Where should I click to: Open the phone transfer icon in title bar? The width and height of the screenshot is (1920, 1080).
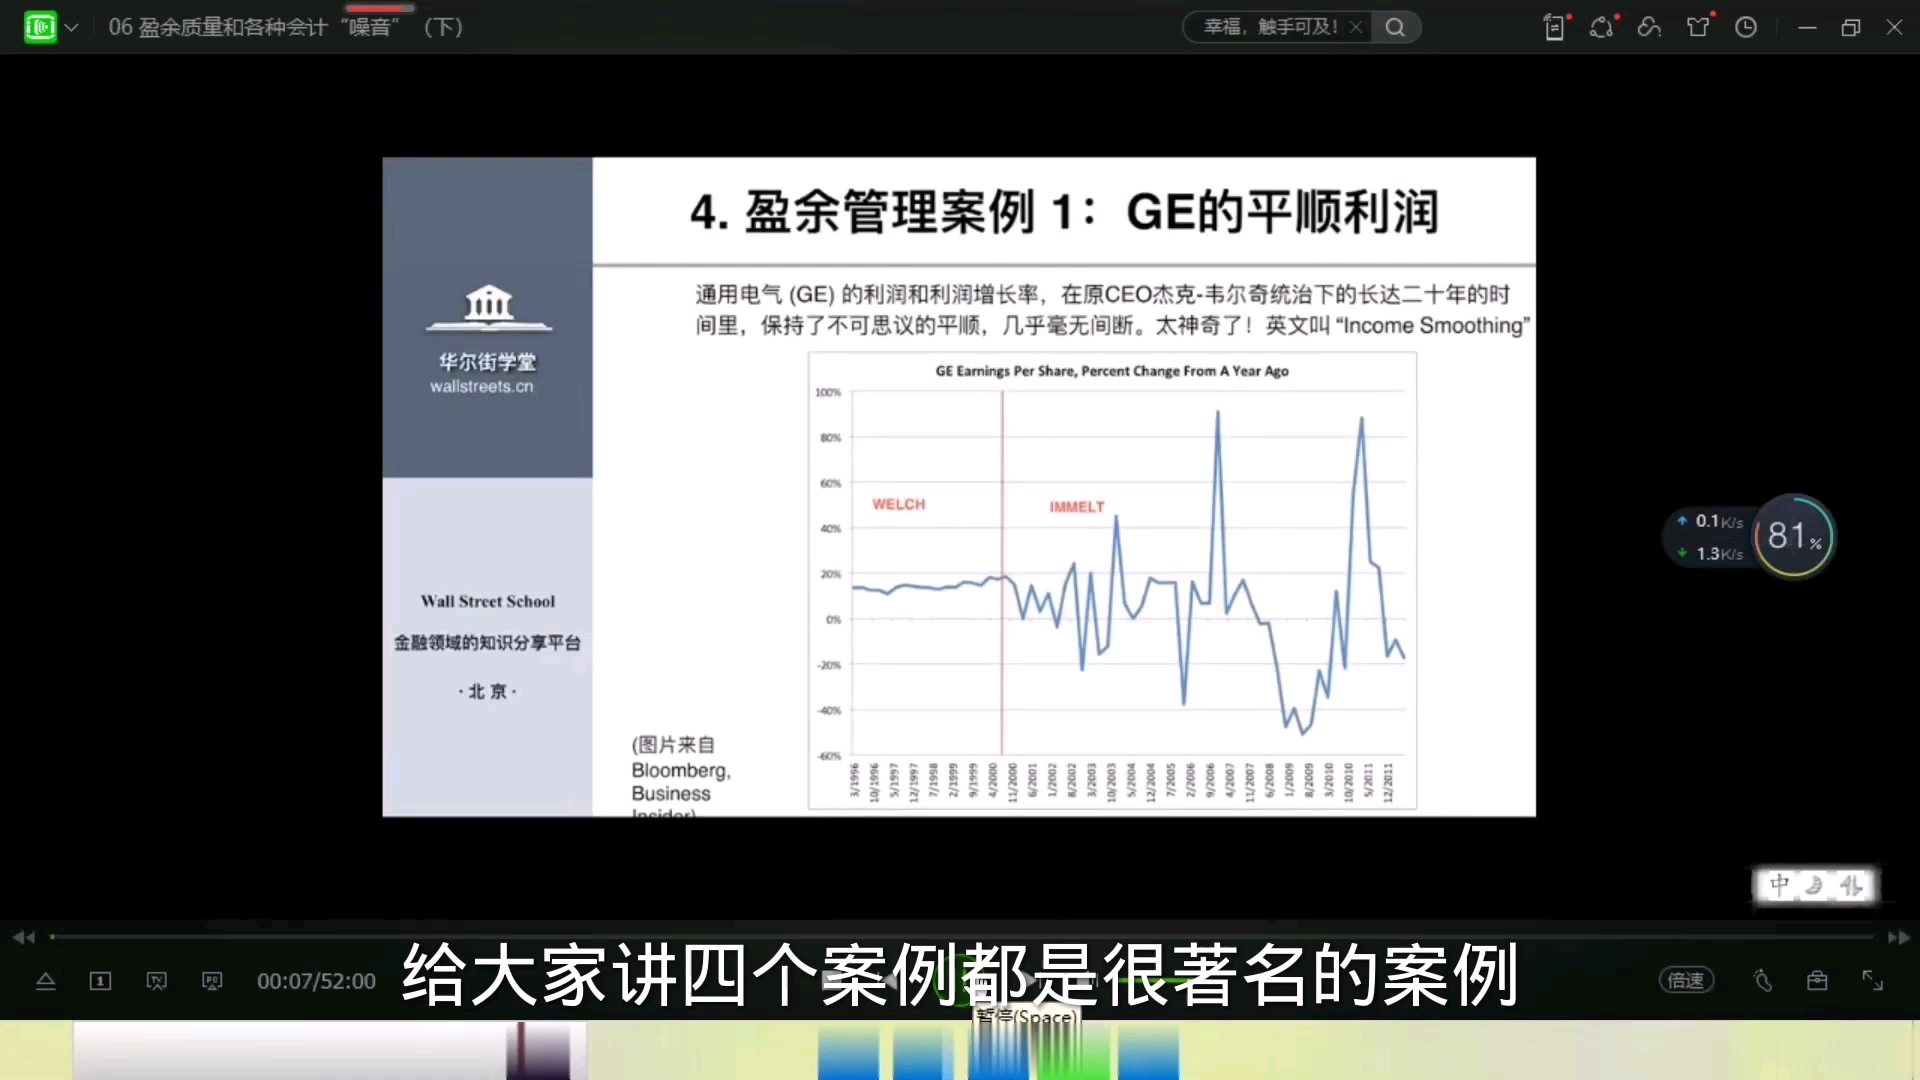(x=1555, y=27)
